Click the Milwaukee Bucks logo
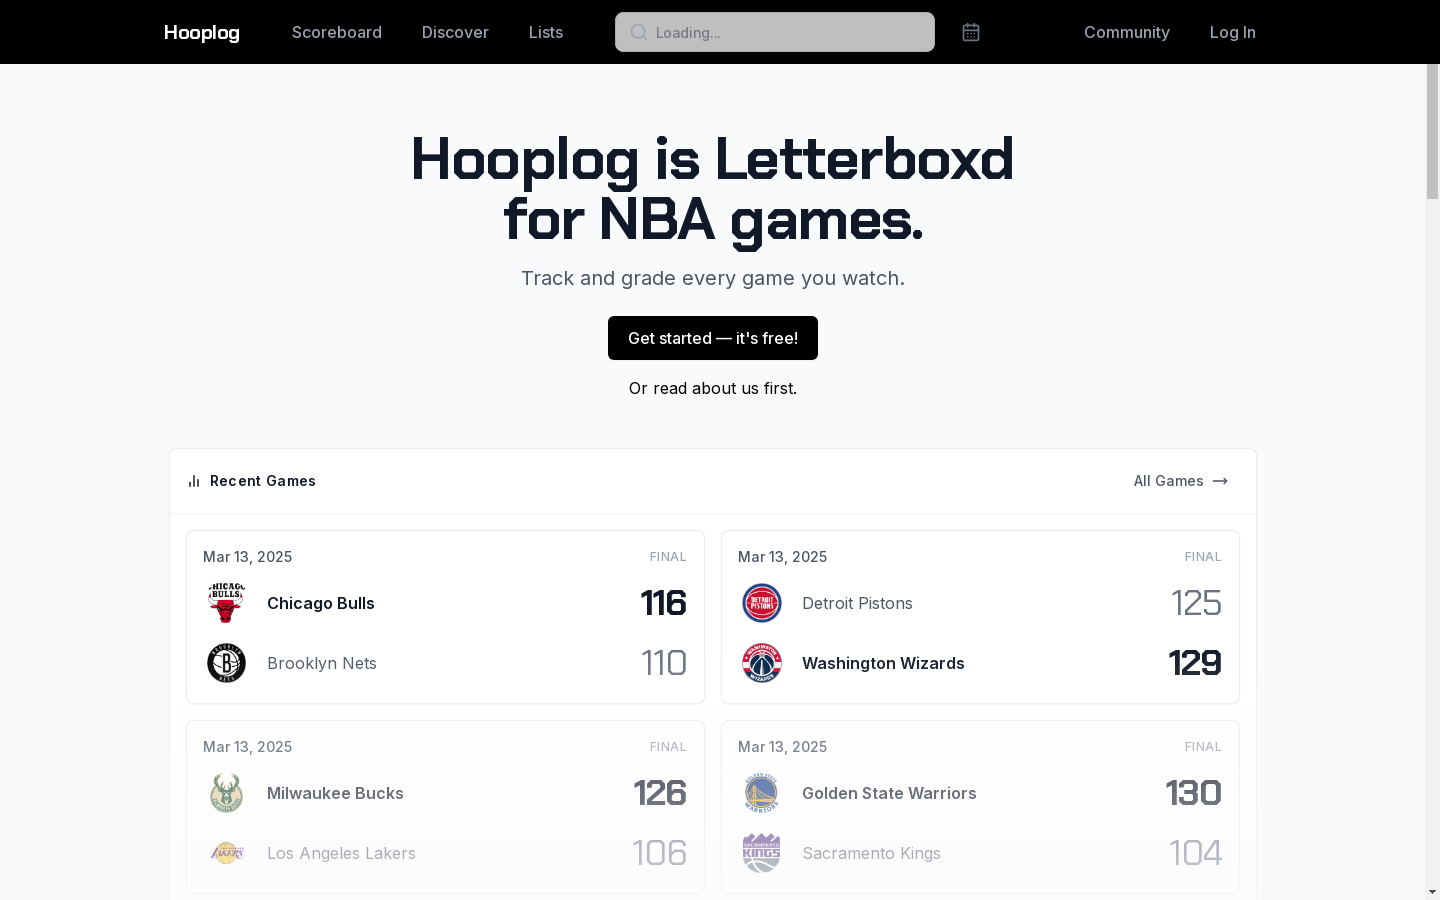This screenshot has width=1440, height=900. [x=226, y=793]
